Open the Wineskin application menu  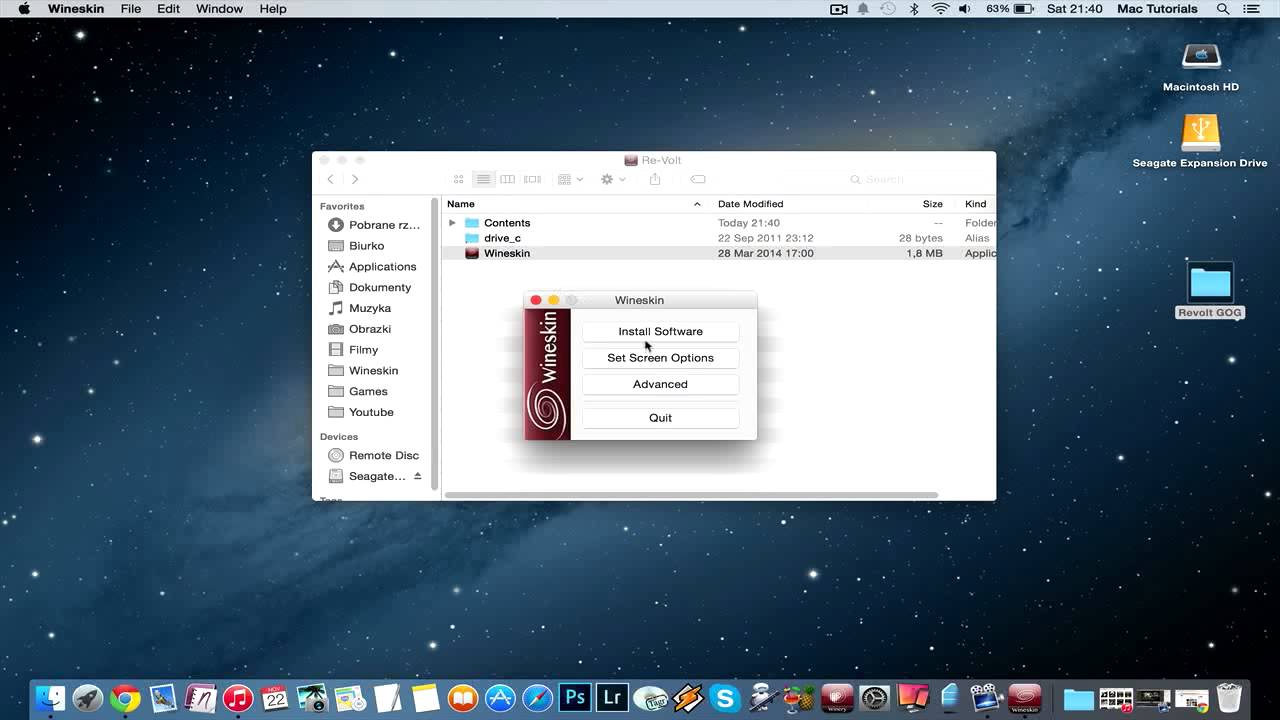point(77,9)
